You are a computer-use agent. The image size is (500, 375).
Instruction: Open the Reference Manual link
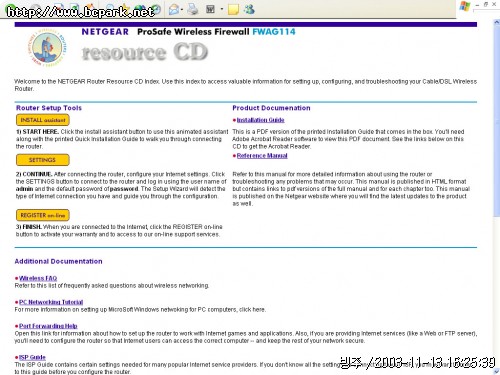pos(262,156)
